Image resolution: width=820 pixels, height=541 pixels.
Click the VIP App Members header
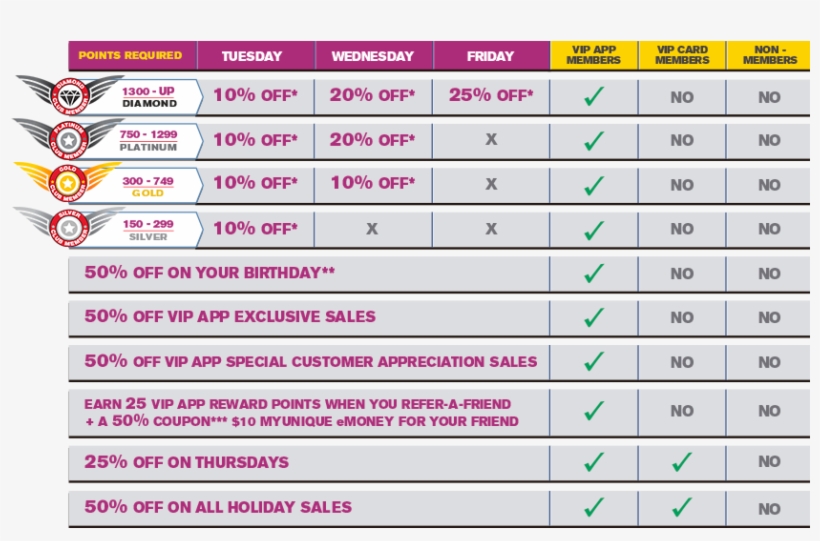593,55
